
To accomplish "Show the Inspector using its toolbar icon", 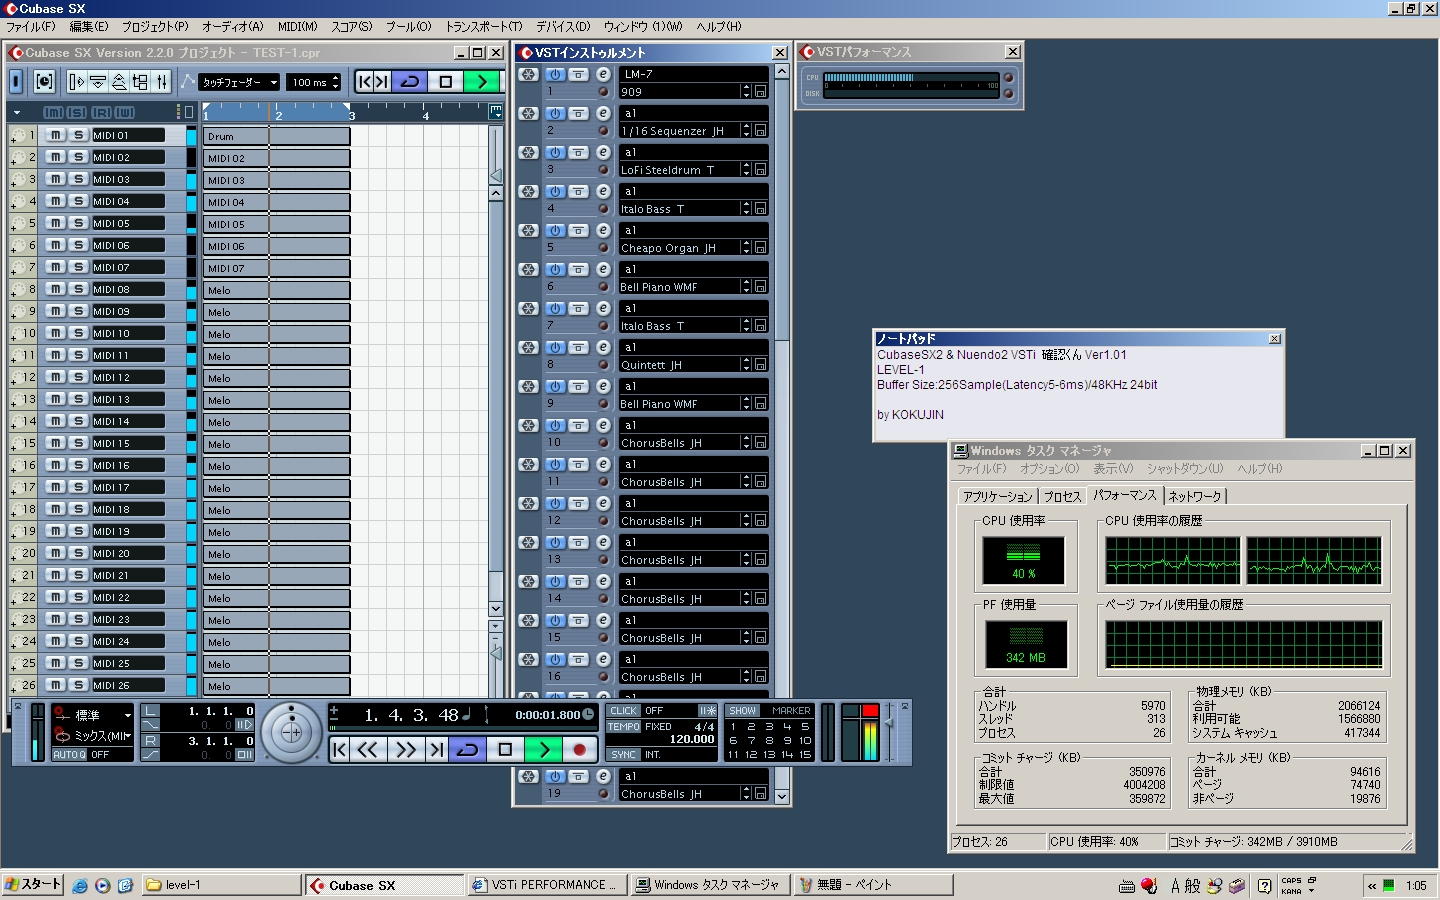I will point(77,82).
